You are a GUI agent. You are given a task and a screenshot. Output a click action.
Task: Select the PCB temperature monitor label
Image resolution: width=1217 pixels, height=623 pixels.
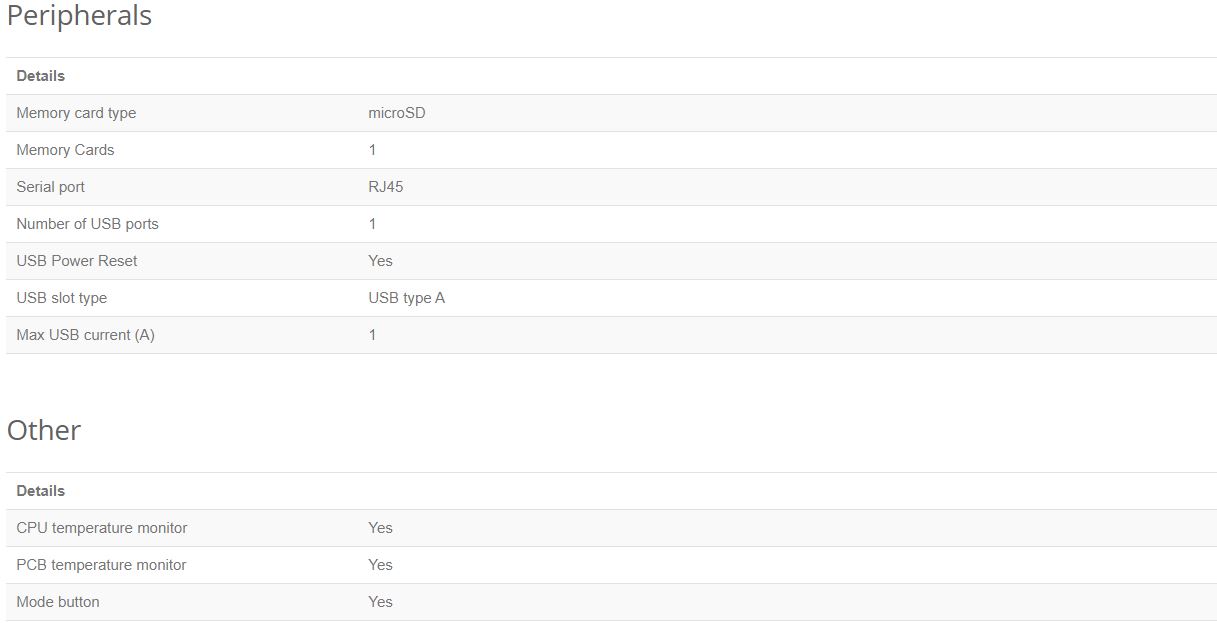click(x=102, y=565)
